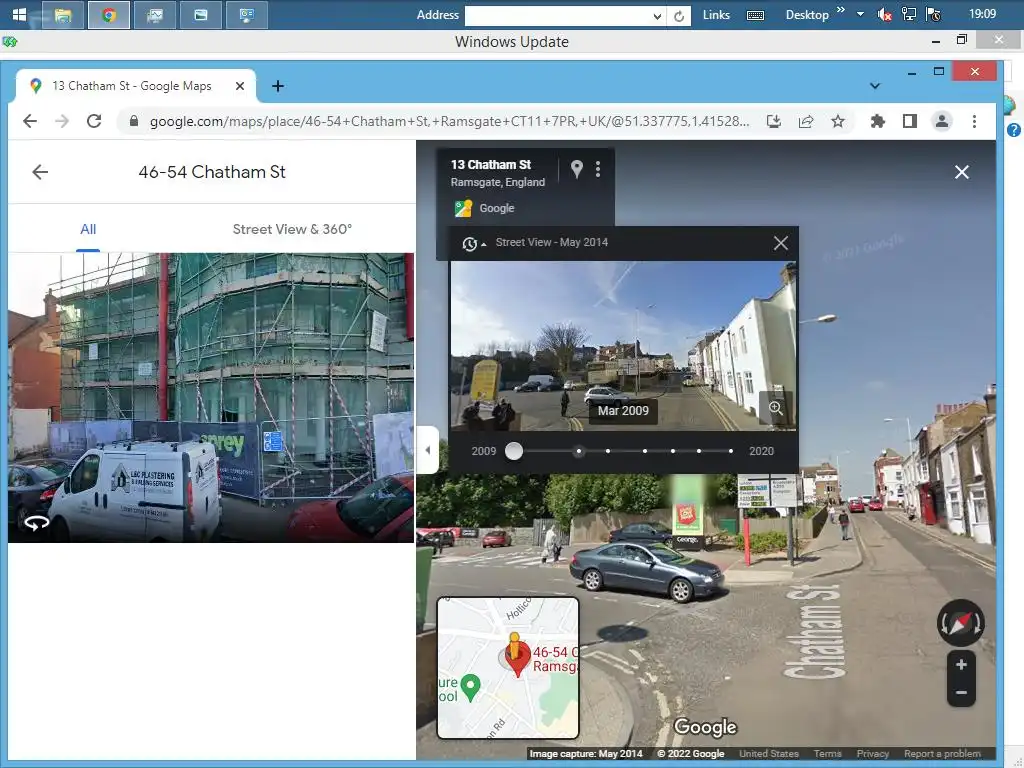Toggle the Street View time travel clock icon
Screen dimensions: 1024x768
click(470, 244)
